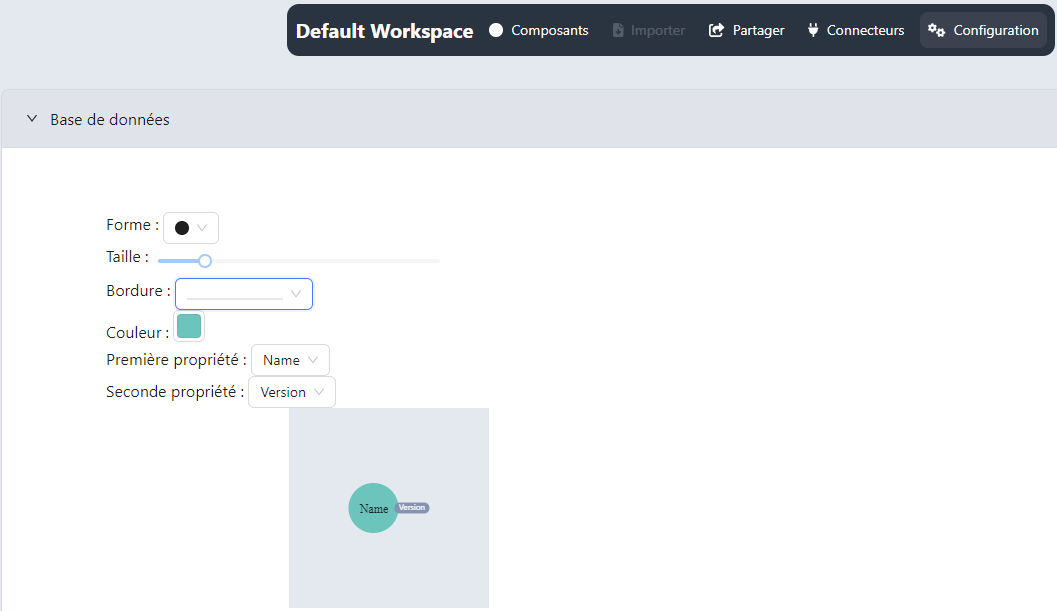The width and height of the screenshot is (1057, 611).
Task: Click the circle icon beside Composants
Action: tap(496, 30)
